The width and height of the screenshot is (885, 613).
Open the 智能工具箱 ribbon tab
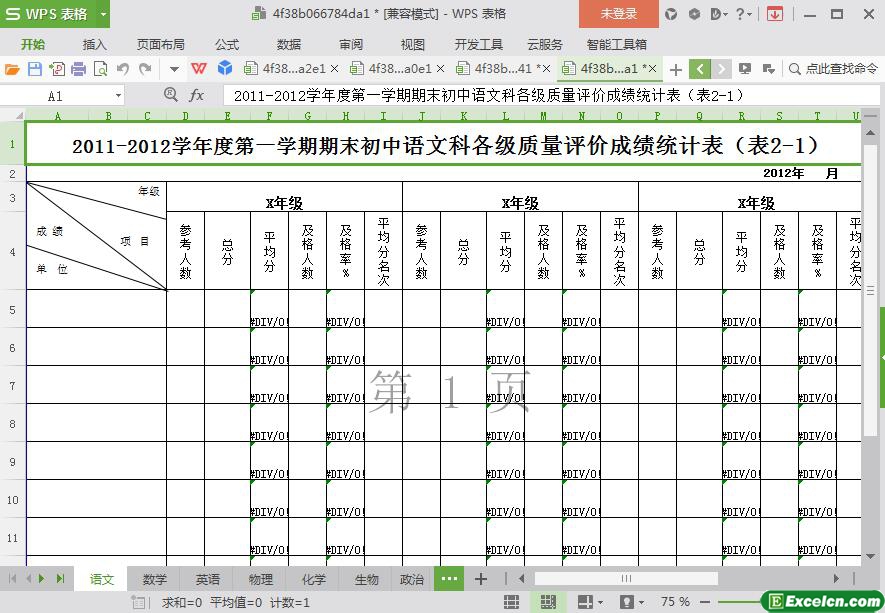click(x=616, y=44)
